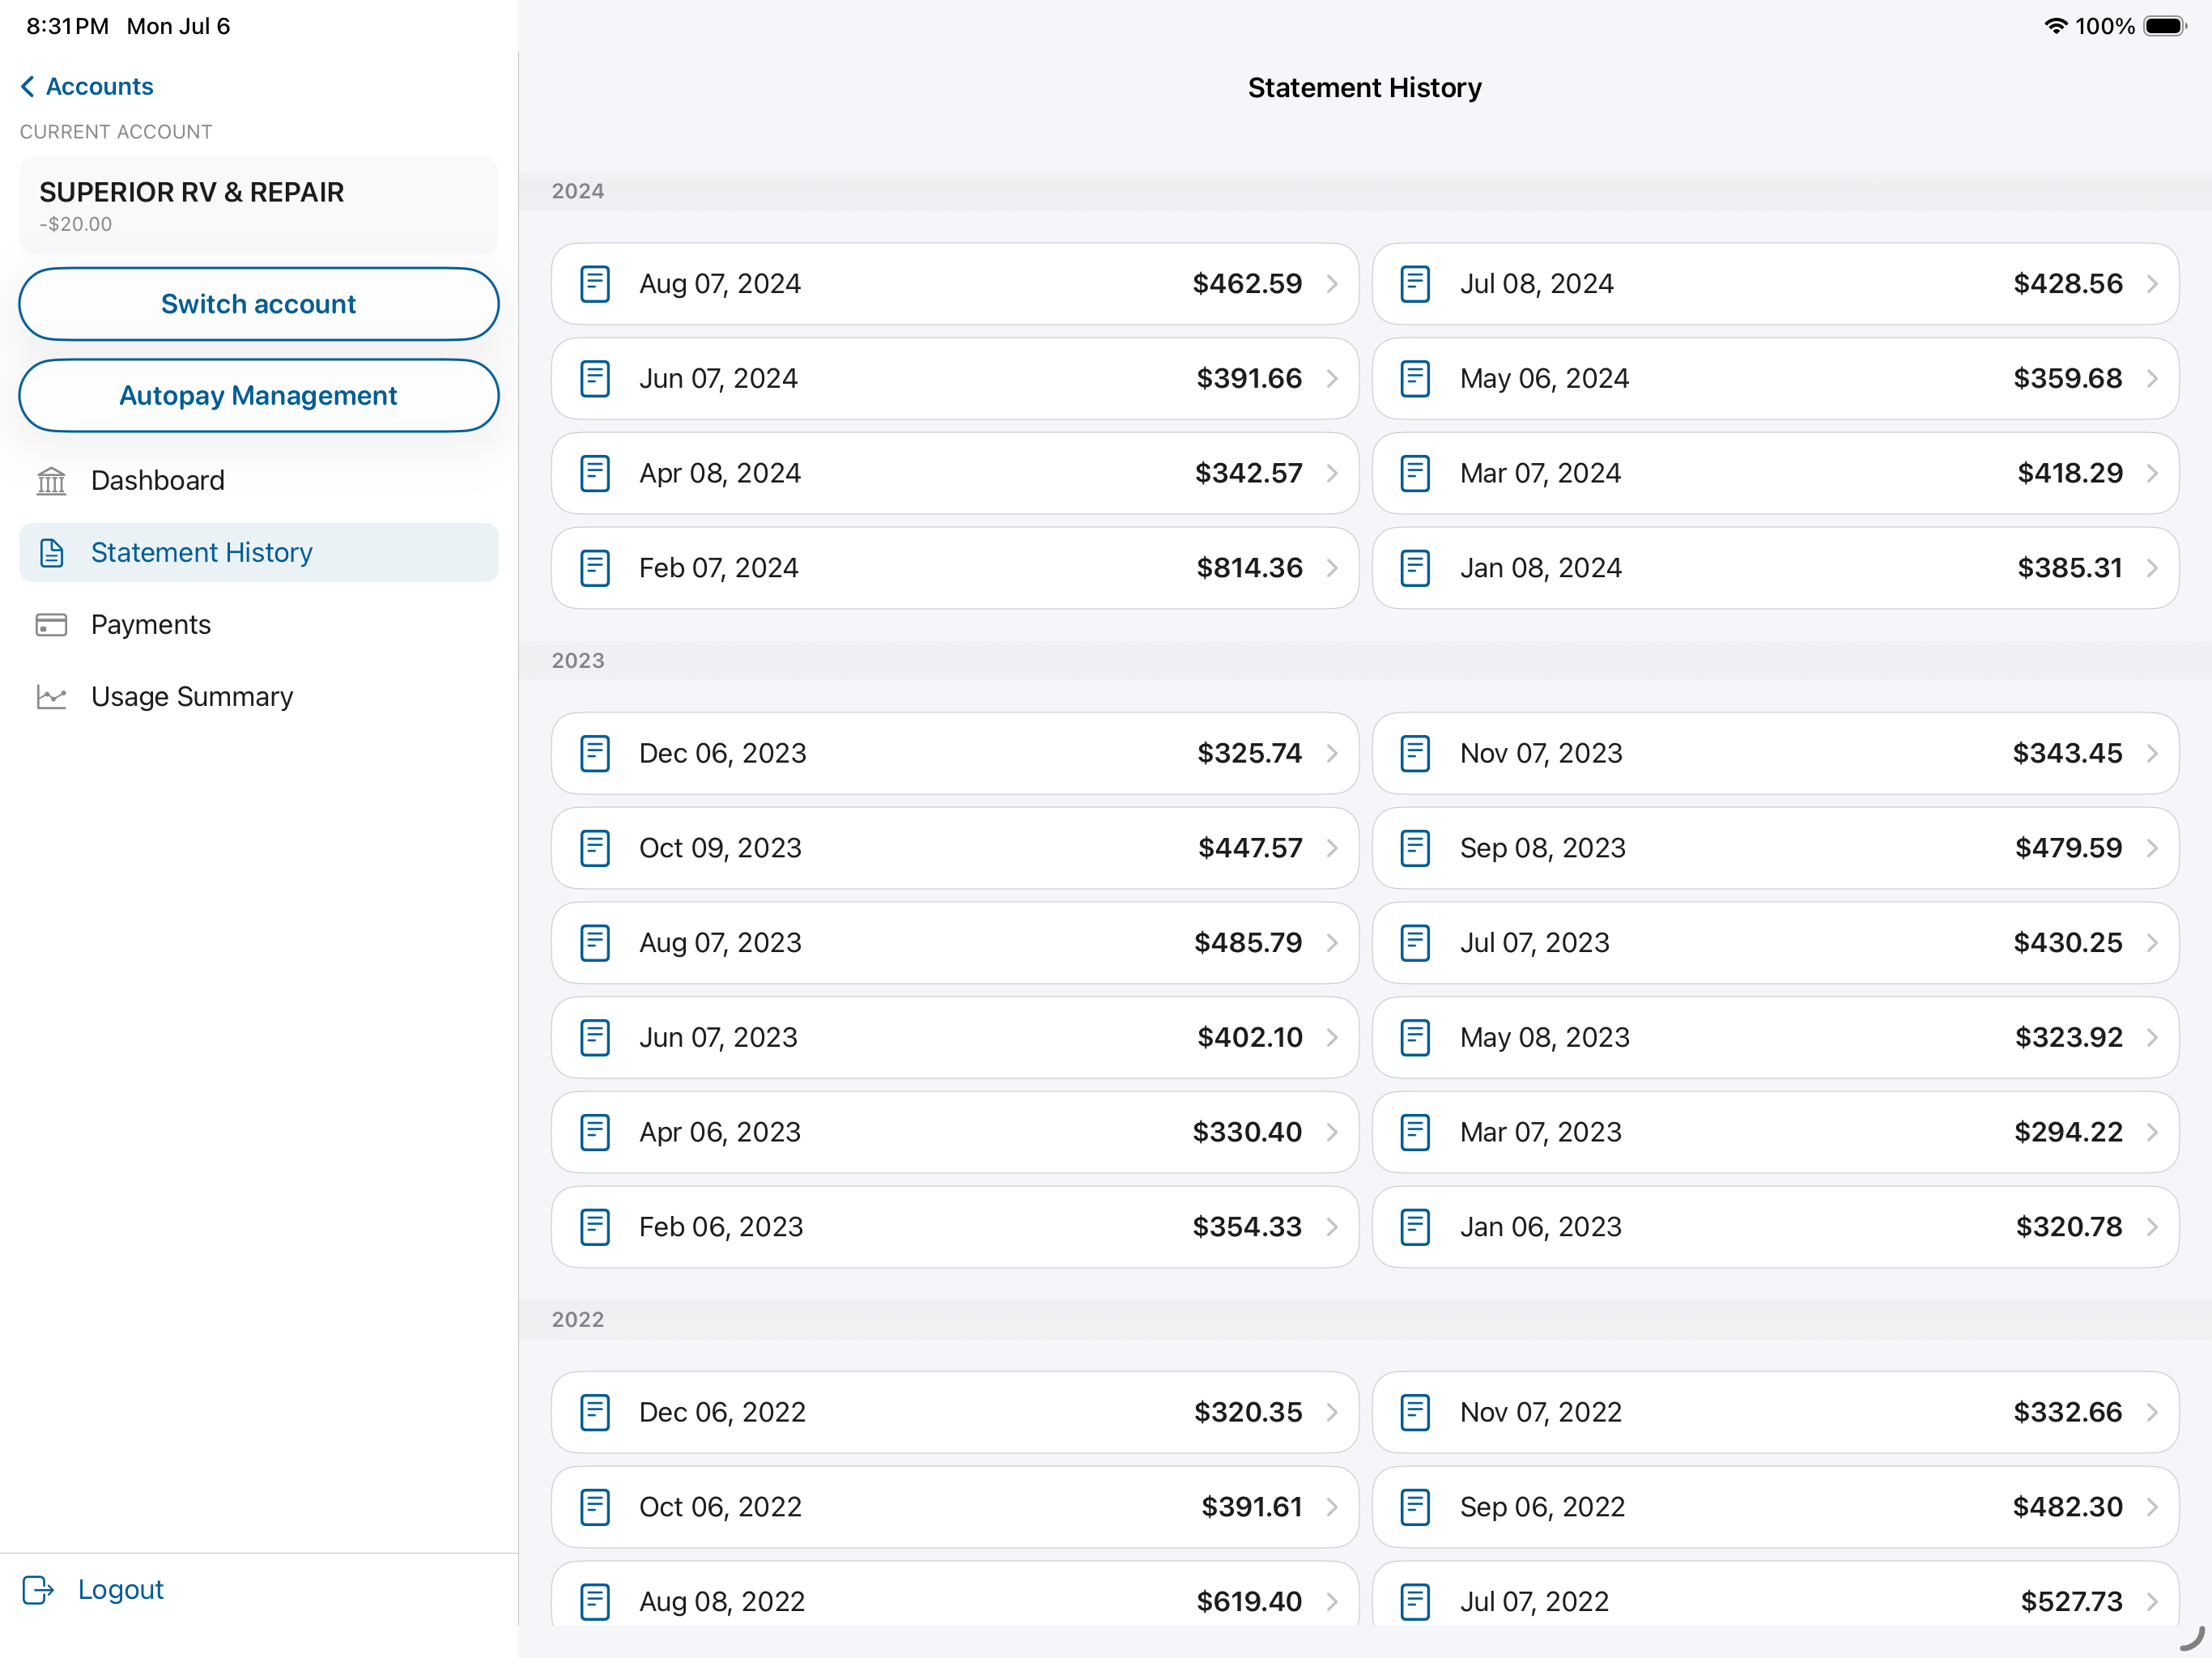The width and height of the screenshot is (2212, 1658).
Task: Click the May 06, 2024 statement document icon
Action: (1415, 379)
